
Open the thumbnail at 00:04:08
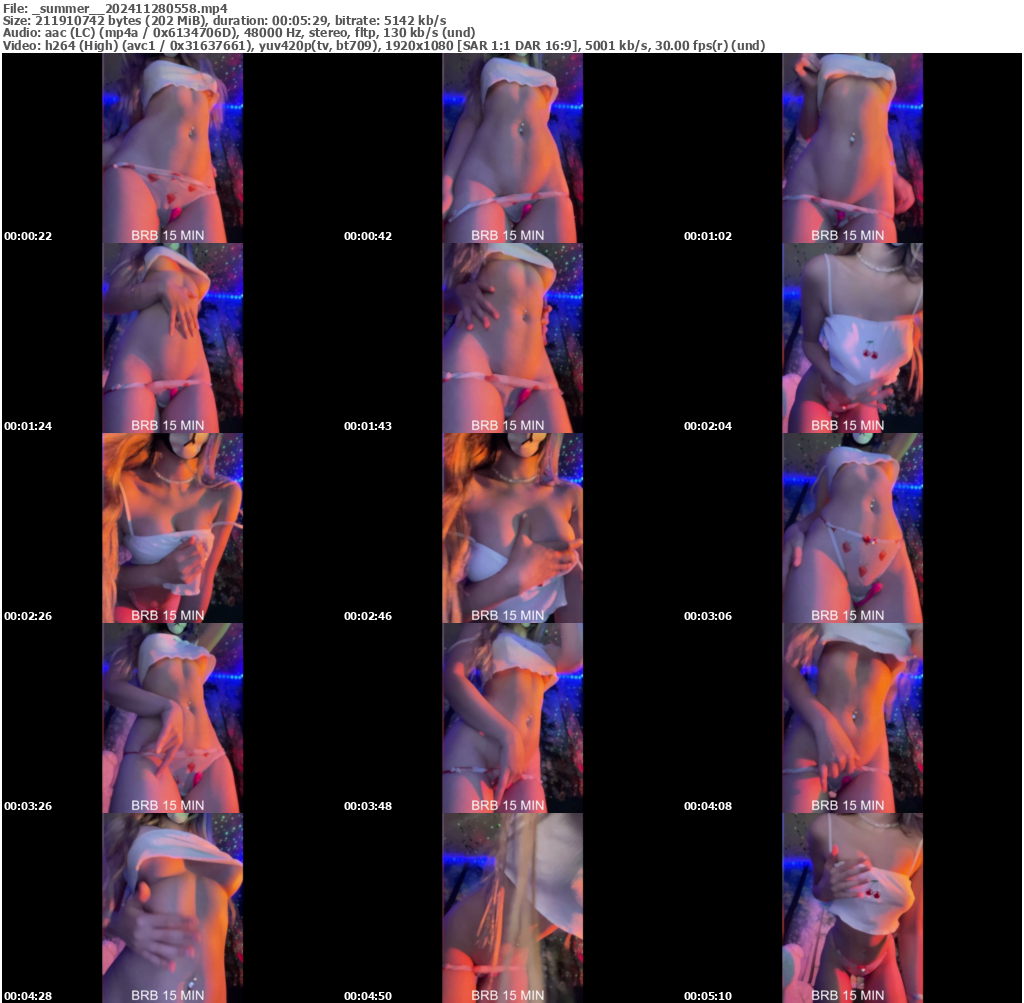coord(852,718)
